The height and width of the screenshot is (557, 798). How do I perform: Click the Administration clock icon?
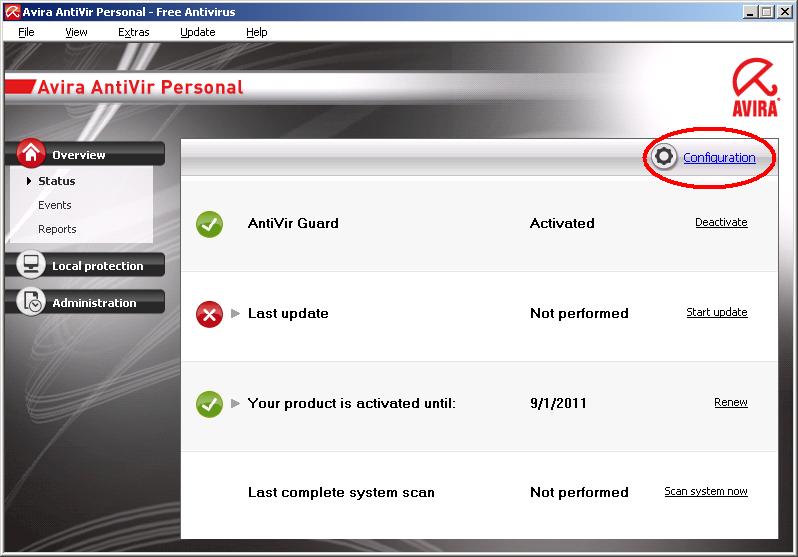[31, 302]
